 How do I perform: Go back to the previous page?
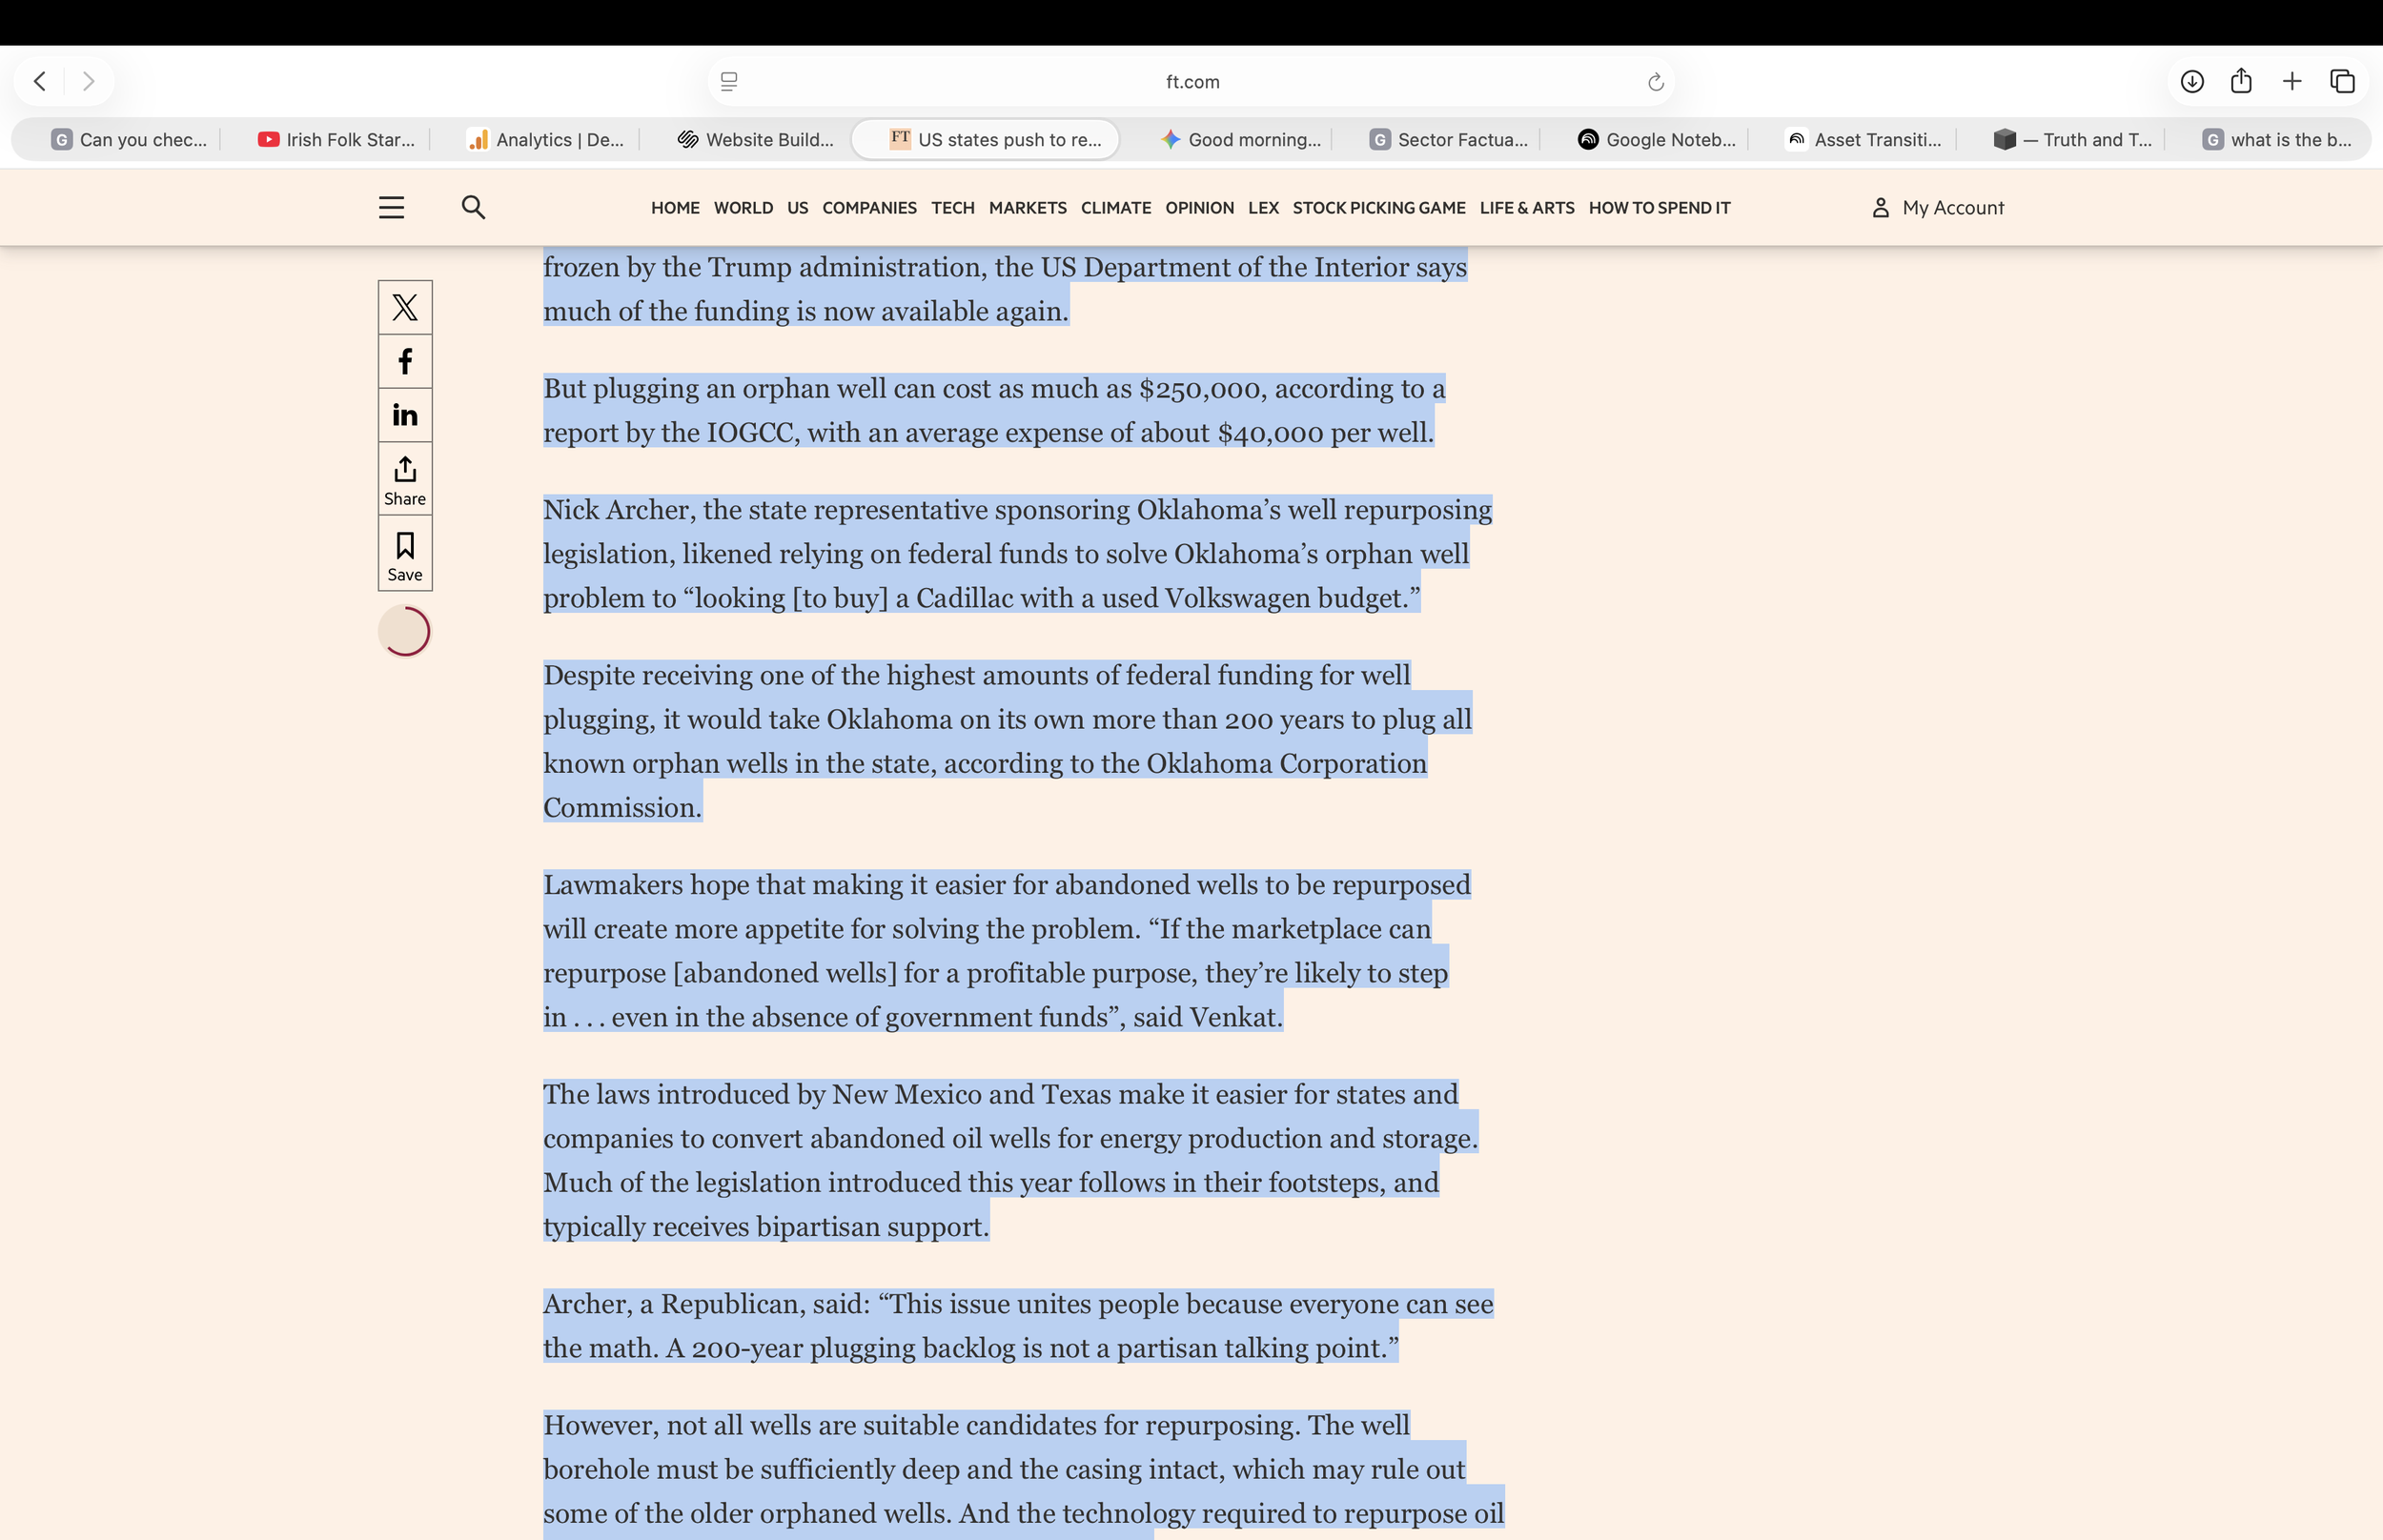click(40, 81)
